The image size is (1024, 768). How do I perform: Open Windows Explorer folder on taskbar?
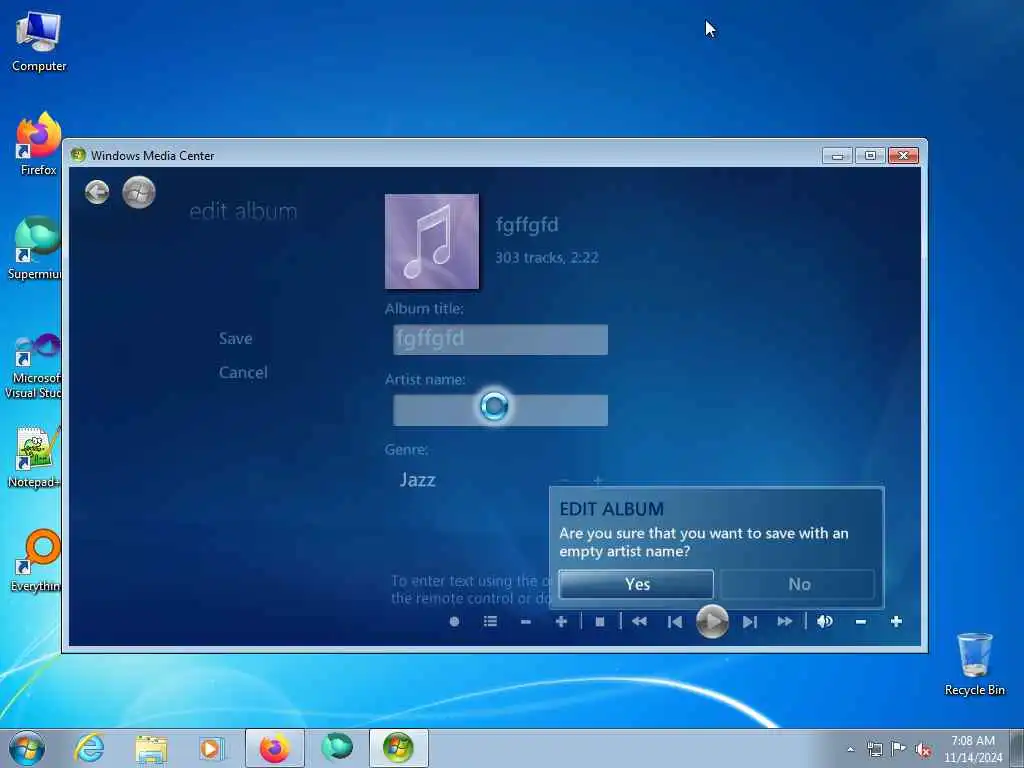click(152, 748)
